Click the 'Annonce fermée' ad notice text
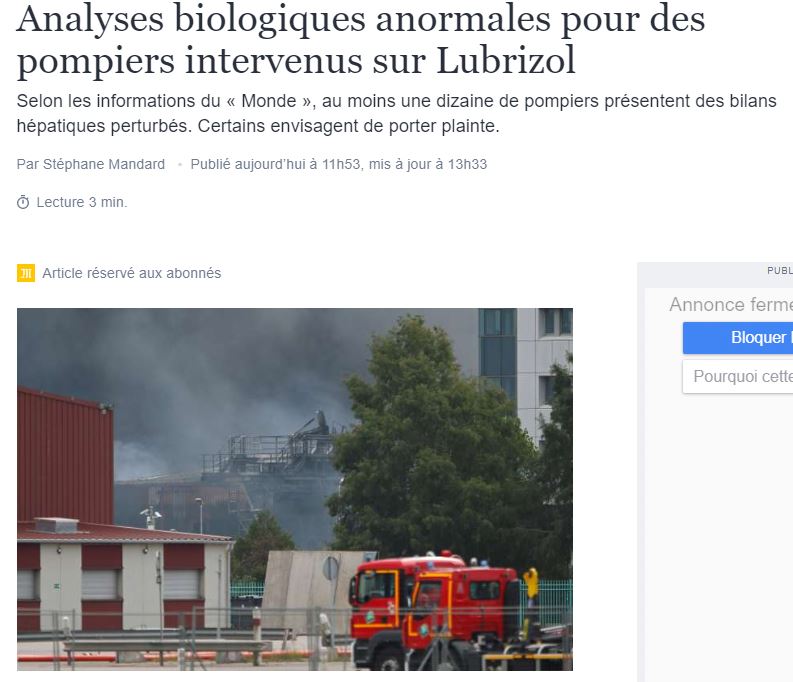 (731, 304)
